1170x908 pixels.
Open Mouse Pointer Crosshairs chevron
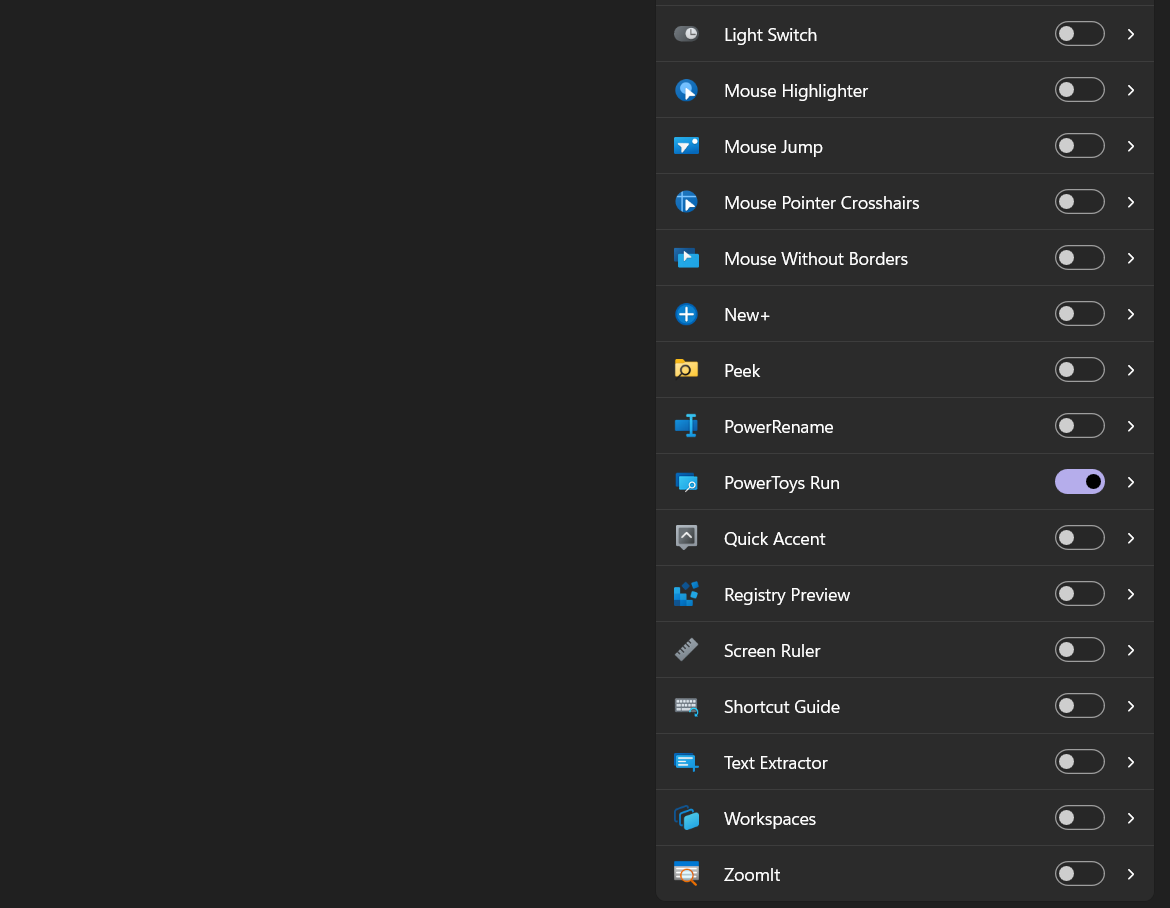click(x=1130, y=202)
